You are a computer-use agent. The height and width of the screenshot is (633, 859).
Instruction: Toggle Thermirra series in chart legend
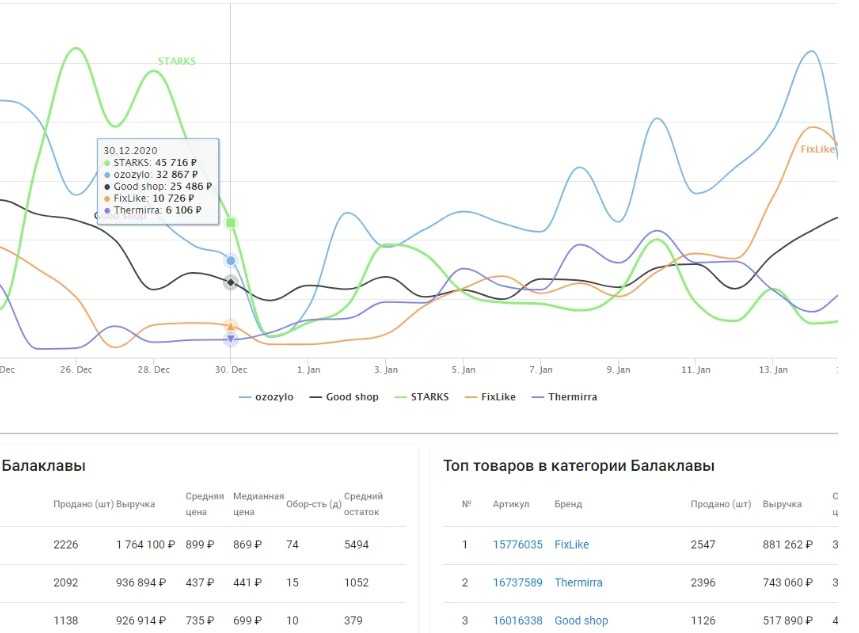pyautogui.click(x=564, y=397)
